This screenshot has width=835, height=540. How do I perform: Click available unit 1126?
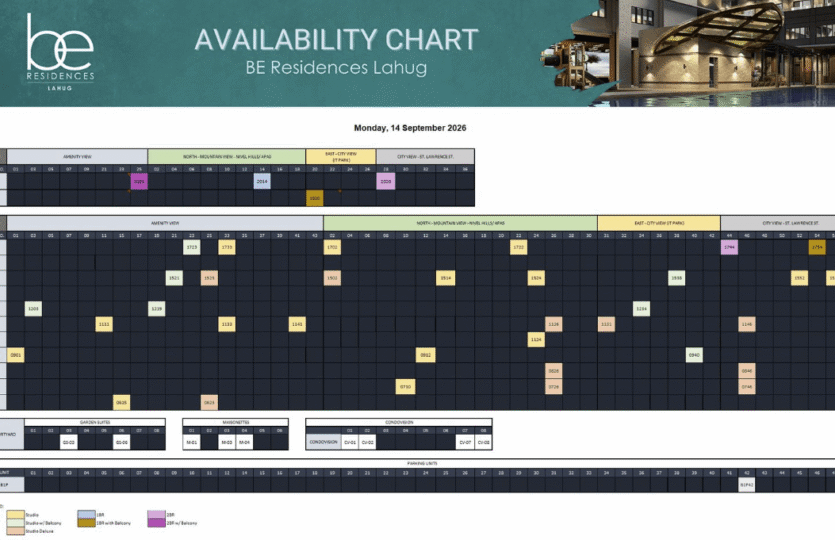(554, 324)
